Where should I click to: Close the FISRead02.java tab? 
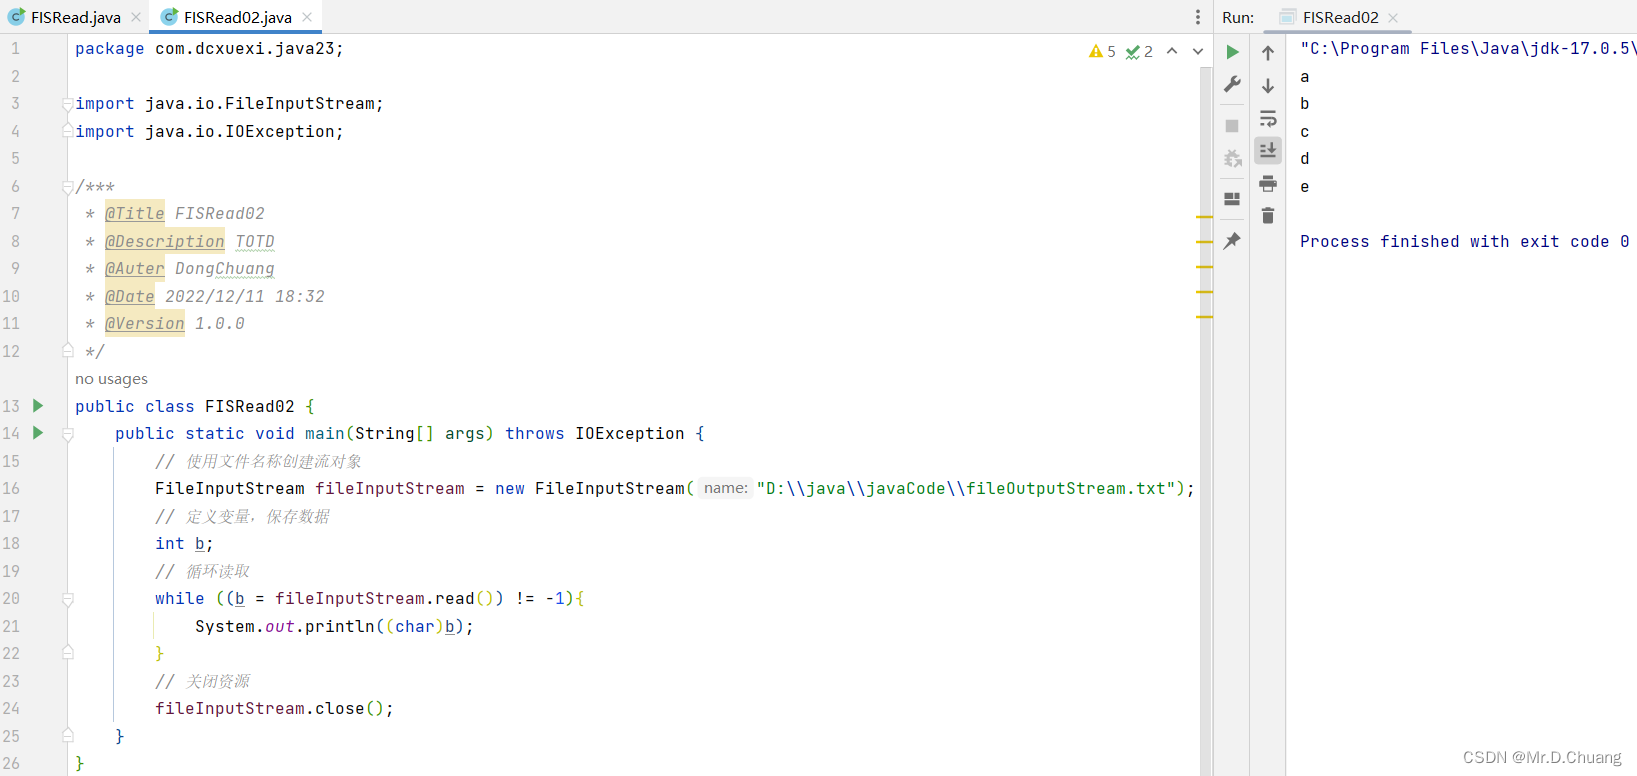(x=307, y=17)
